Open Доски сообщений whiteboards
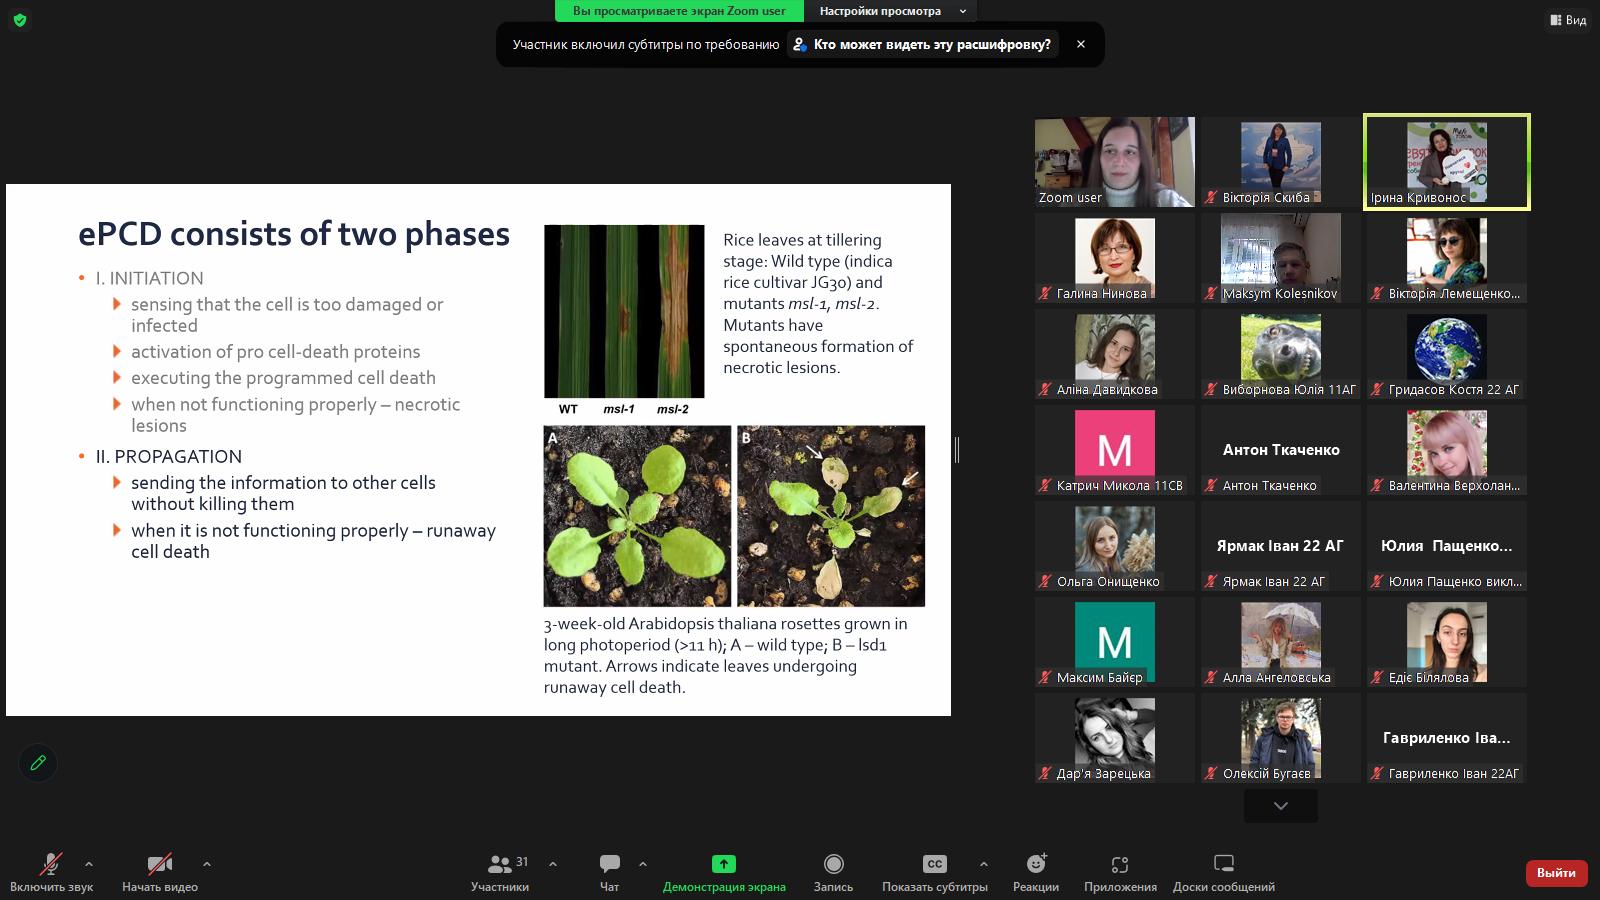 [x=1224, y=872]
